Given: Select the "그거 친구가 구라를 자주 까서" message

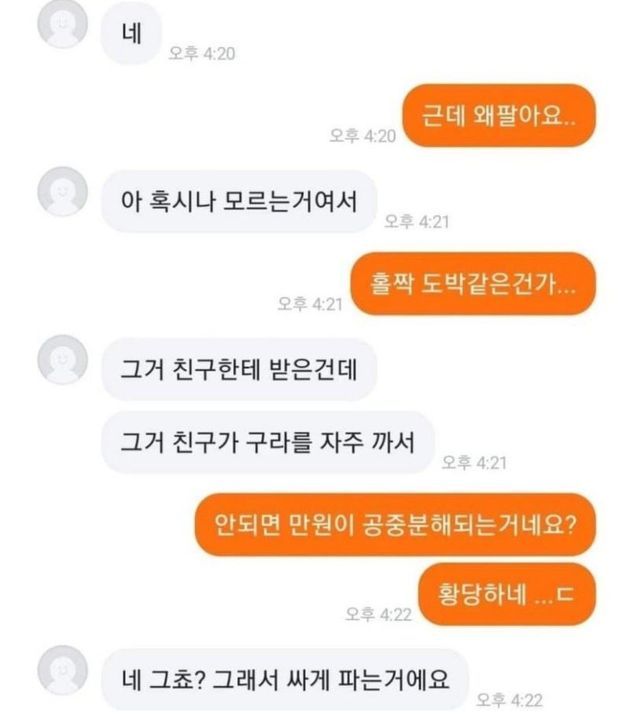Looking at the screenshot, I should point(267,442).
